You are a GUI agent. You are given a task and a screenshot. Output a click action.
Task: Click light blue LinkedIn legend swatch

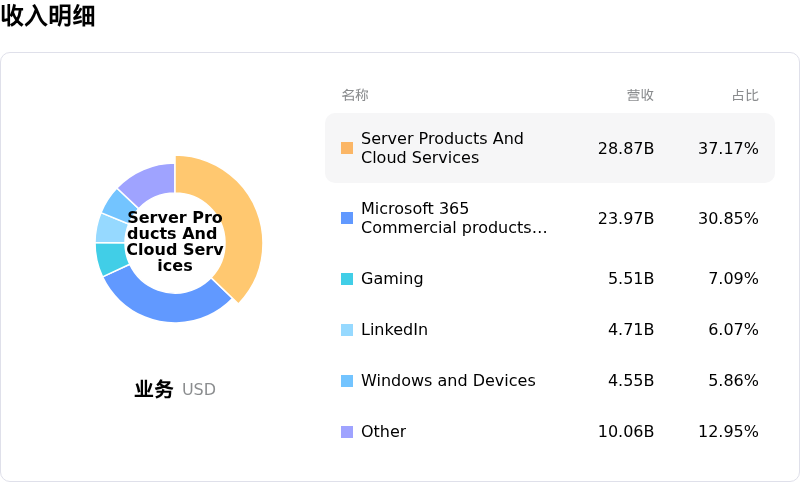point(347,330)
